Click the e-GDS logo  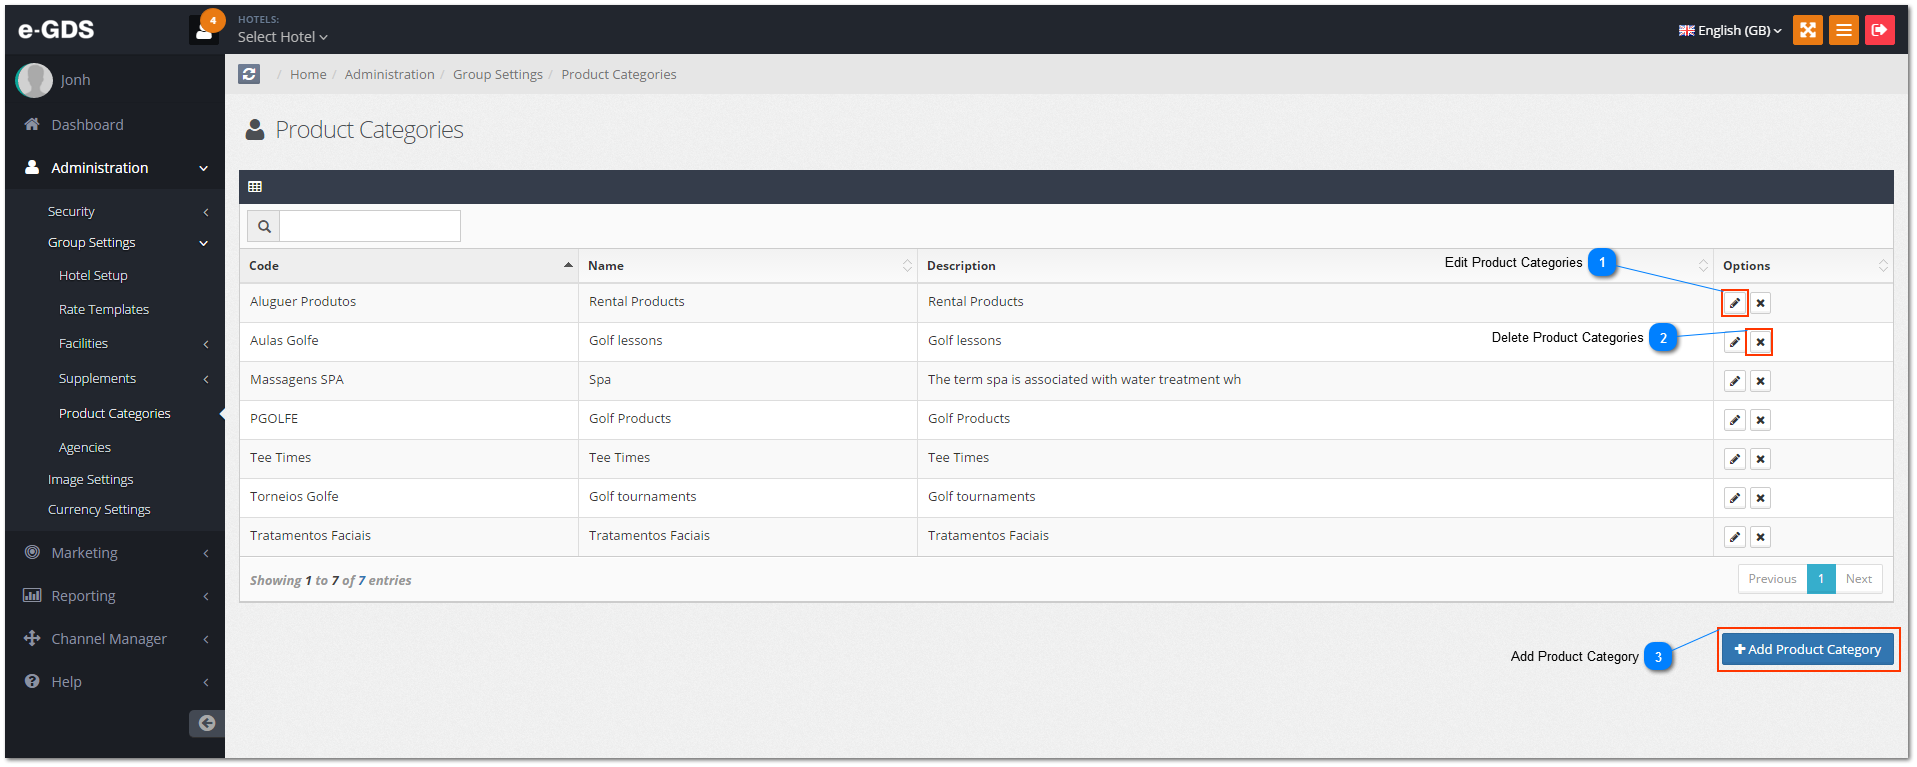[56, 30]
